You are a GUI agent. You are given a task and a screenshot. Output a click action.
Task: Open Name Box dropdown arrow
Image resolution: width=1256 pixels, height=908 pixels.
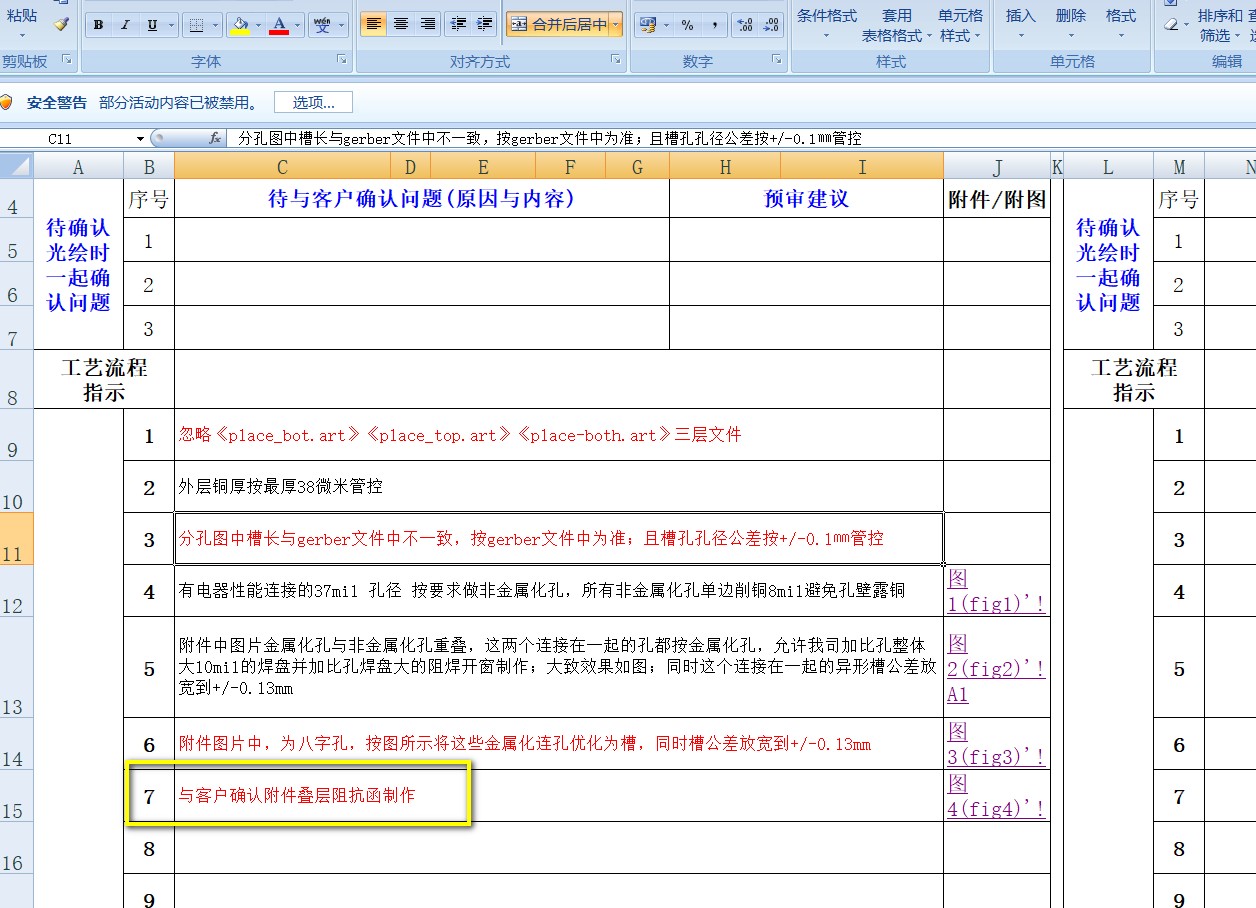point(141,139)
